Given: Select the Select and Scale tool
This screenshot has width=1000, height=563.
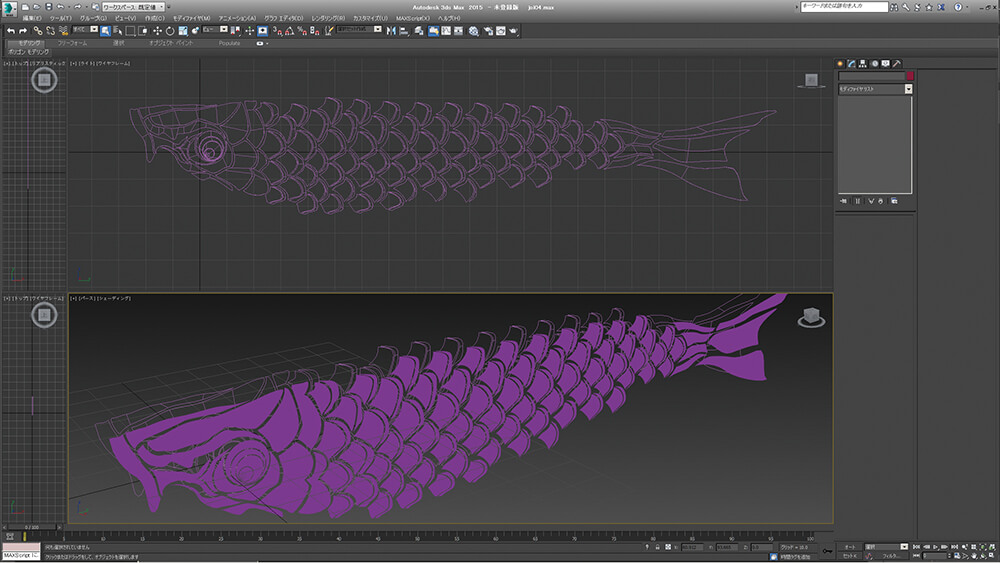Looking at the screenshot, I should [x=183, y=31].
